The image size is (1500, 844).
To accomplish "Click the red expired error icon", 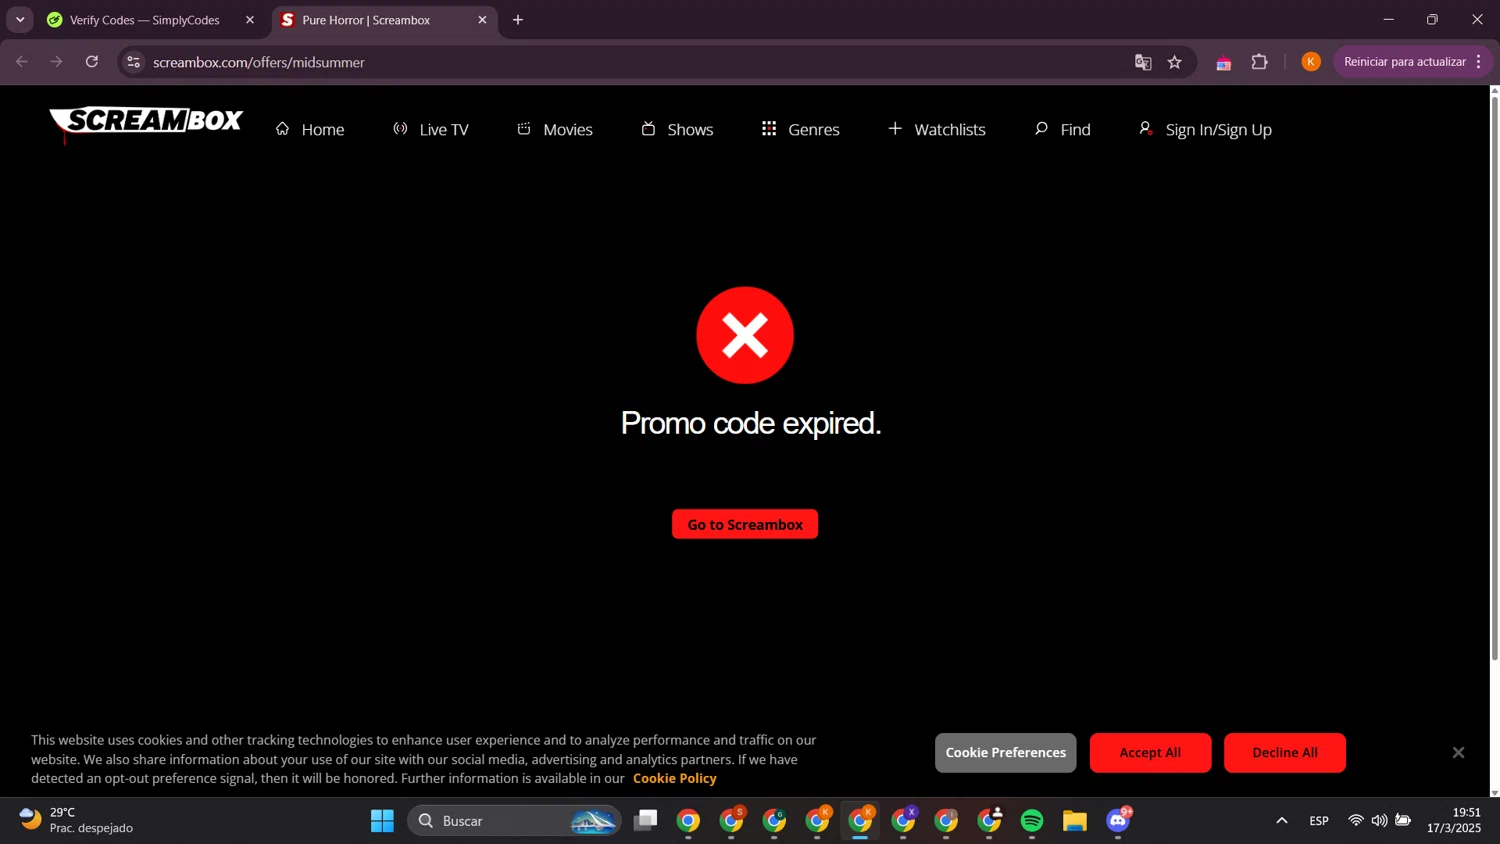I will click(x=745, y=335).
